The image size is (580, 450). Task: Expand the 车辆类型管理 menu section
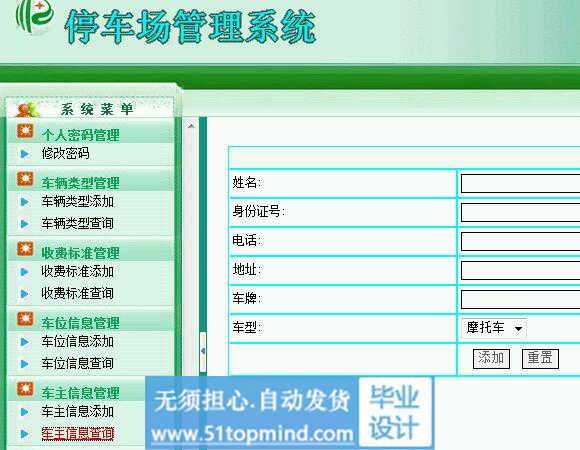tap(80, 183)
